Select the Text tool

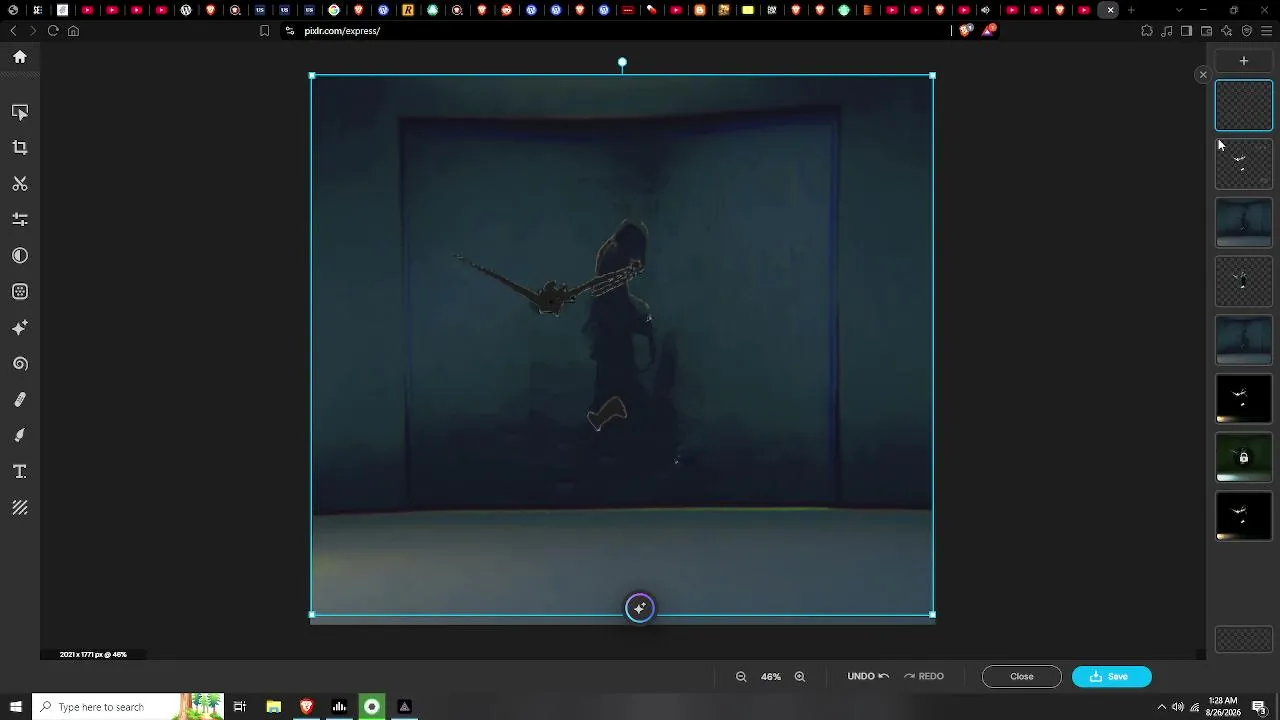20,472
